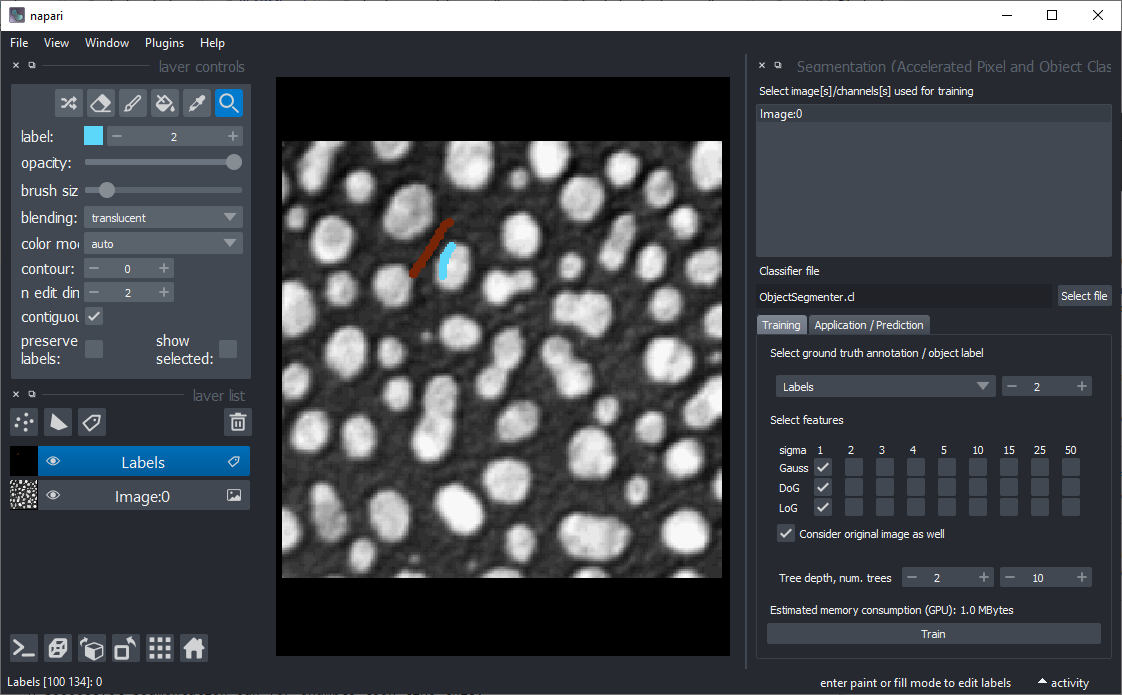This screenshot has width=1122, height=695.
Task: Delete the selected layer via trash icon
Action: point(237,422)
